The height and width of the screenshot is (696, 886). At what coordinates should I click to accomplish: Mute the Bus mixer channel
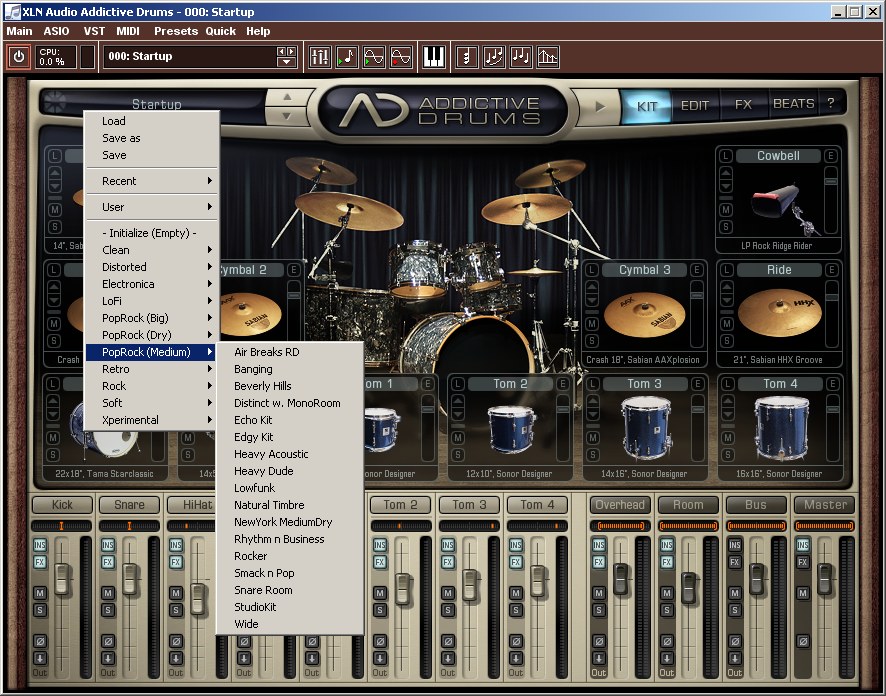[735, 593]
